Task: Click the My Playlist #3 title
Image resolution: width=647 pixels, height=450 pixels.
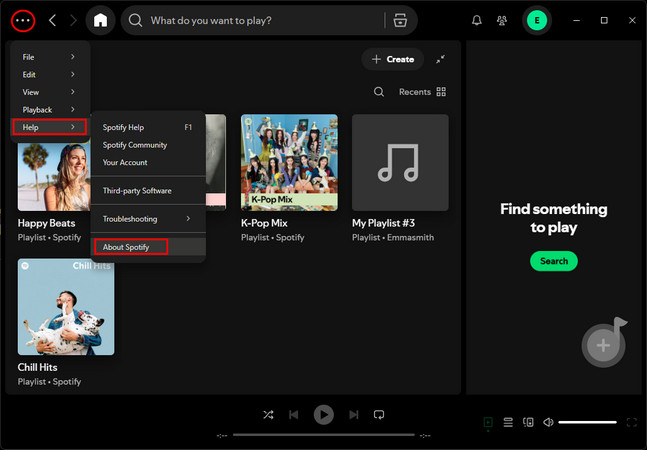Action: coord(383,223)
